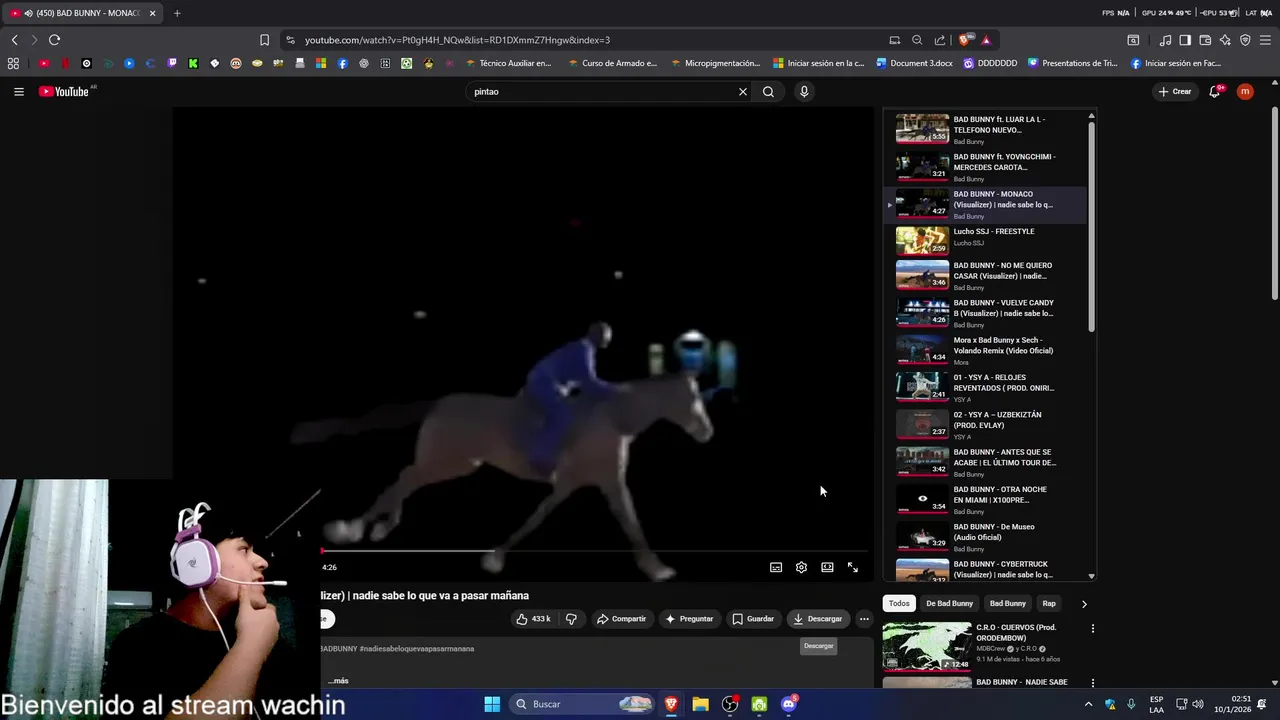Select the Todos filter chip
Screen dimensions: 1280x720
pyautogui.click(x=899, y=603)
